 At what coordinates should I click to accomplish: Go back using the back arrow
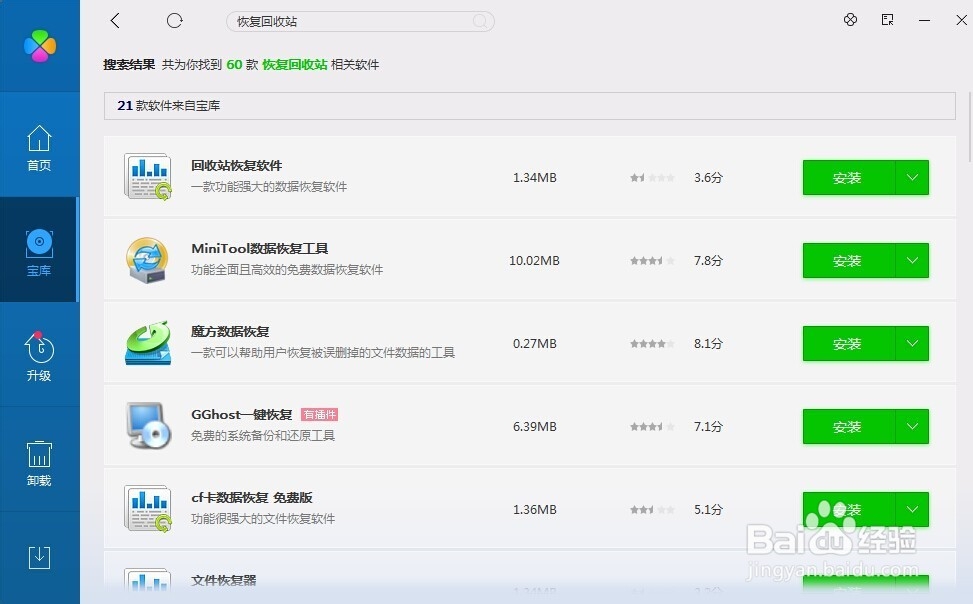[x=115, y=20]
